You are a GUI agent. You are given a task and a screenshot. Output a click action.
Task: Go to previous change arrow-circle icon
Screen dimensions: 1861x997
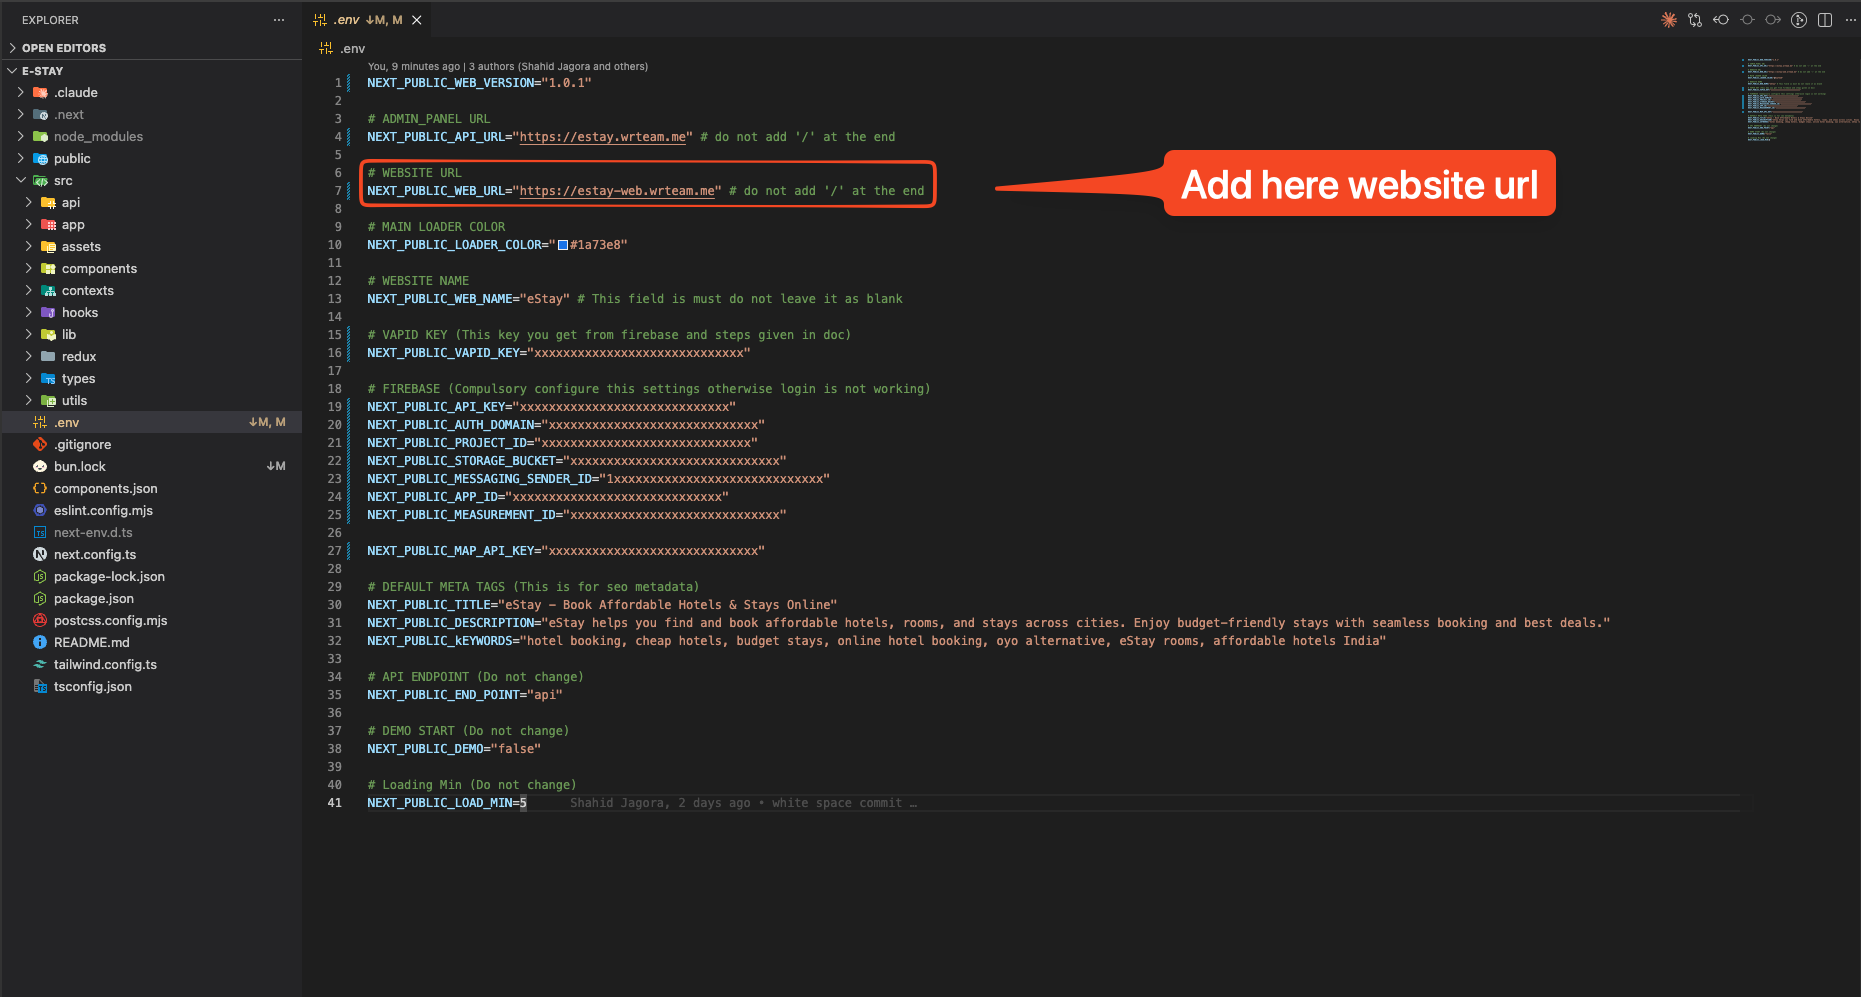point(1721,20)
